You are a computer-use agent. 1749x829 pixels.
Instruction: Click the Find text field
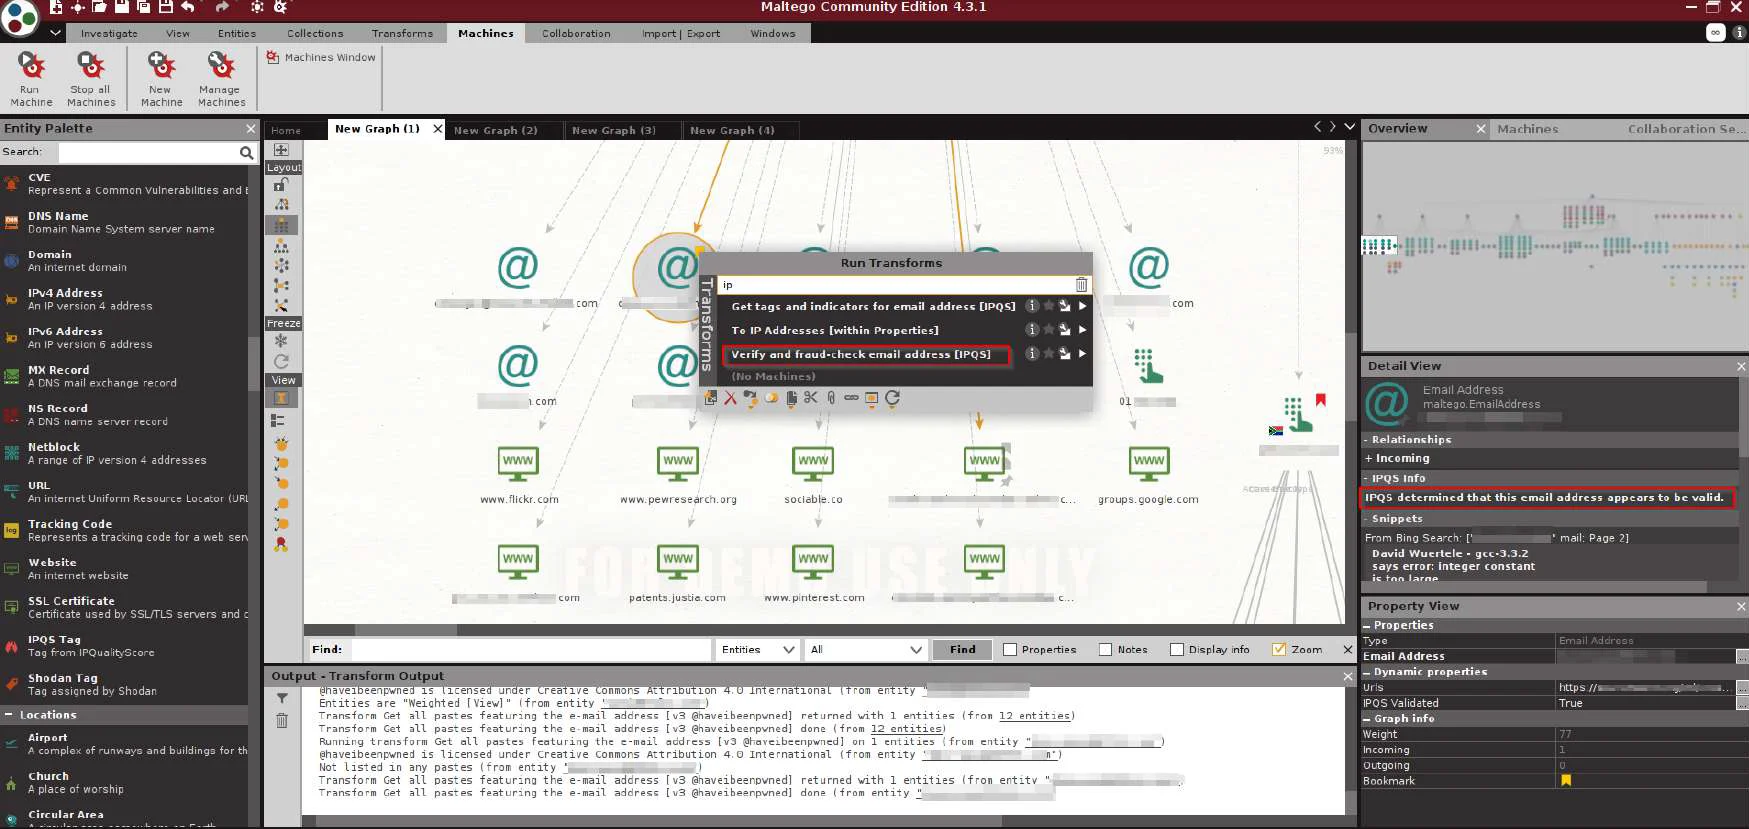[531, 650]
